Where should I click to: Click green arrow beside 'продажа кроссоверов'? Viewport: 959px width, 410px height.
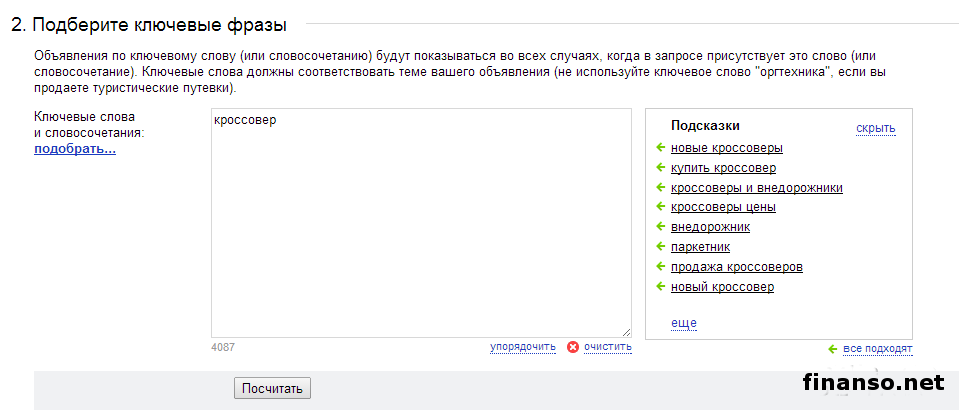pyautogui.click(x=660, y=268)
